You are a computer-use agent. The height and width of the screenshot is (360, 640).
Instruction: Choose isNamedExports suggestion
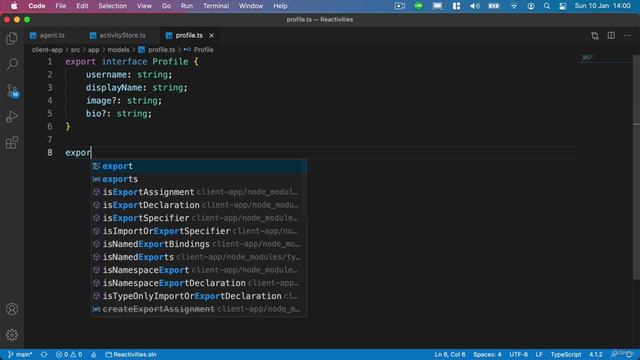[x=199, y=257]
